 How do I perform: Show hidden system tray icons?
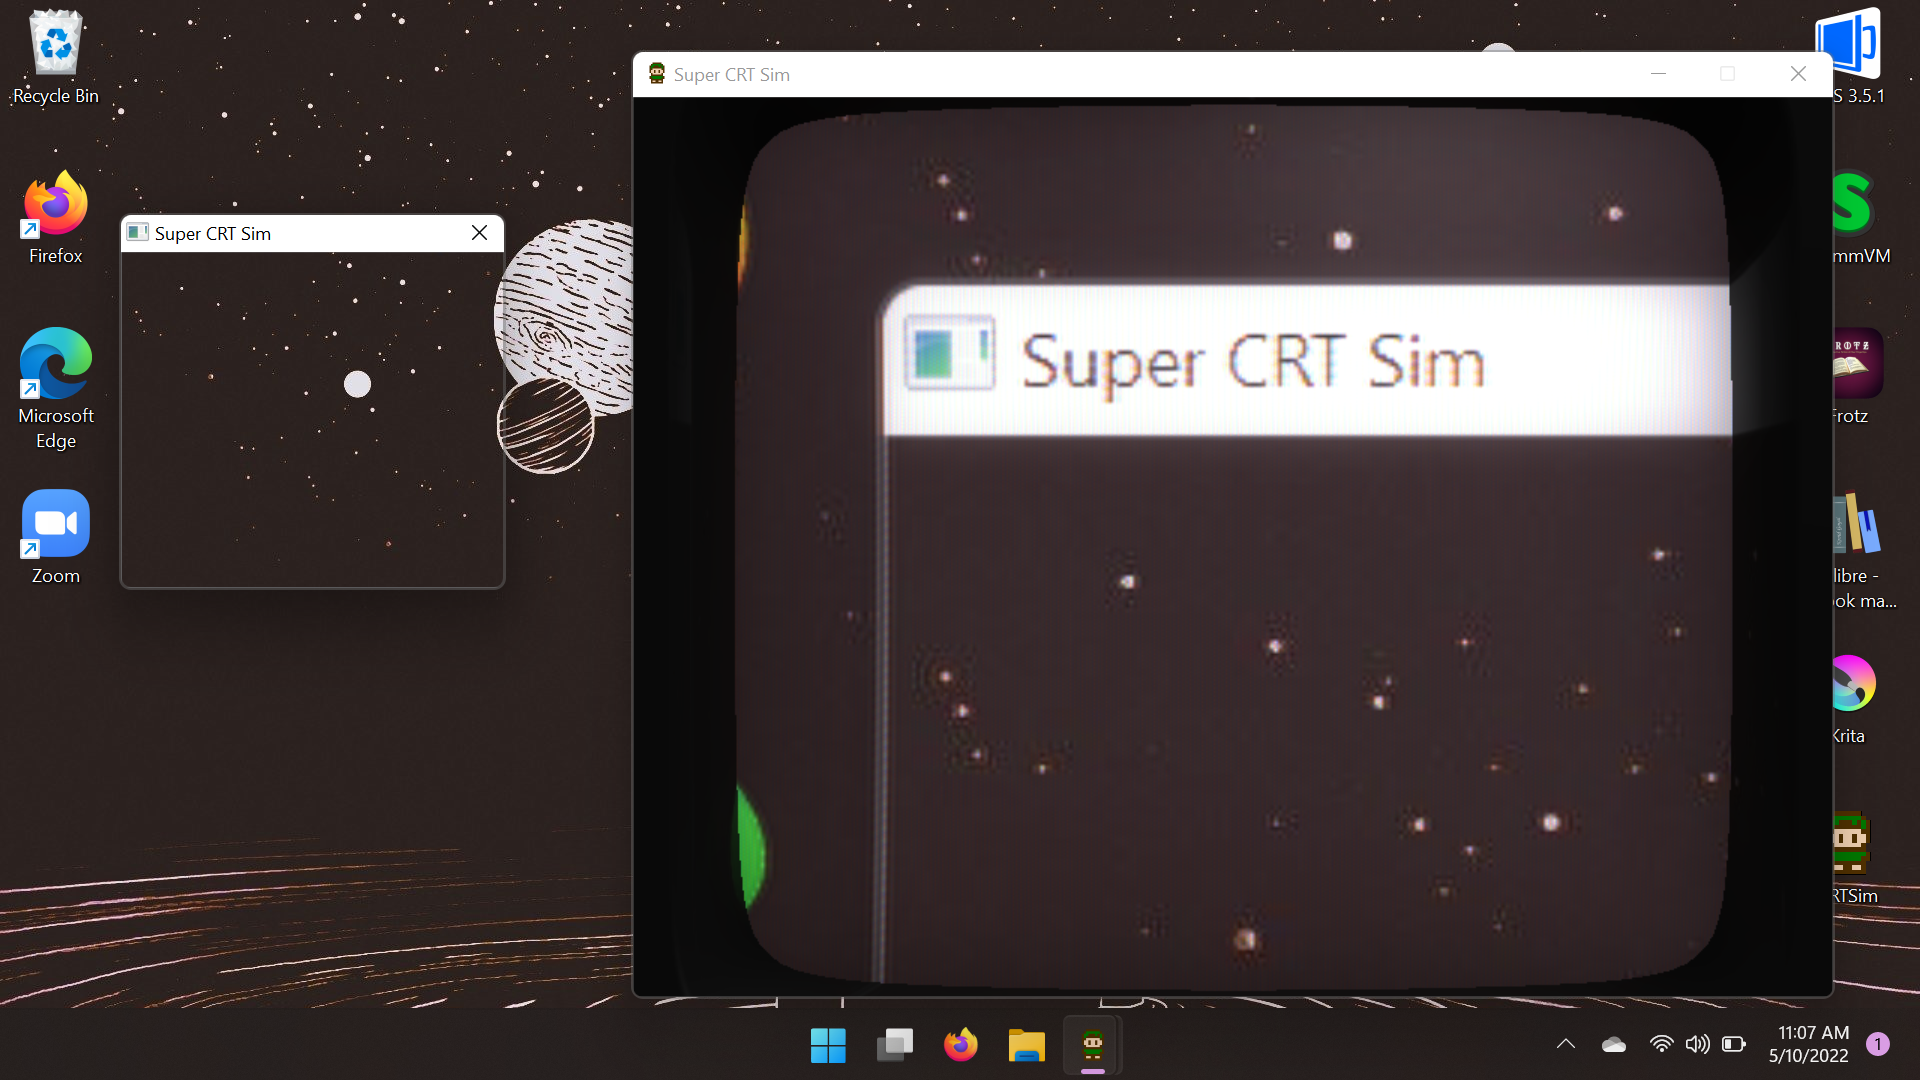point(1566,1044)
